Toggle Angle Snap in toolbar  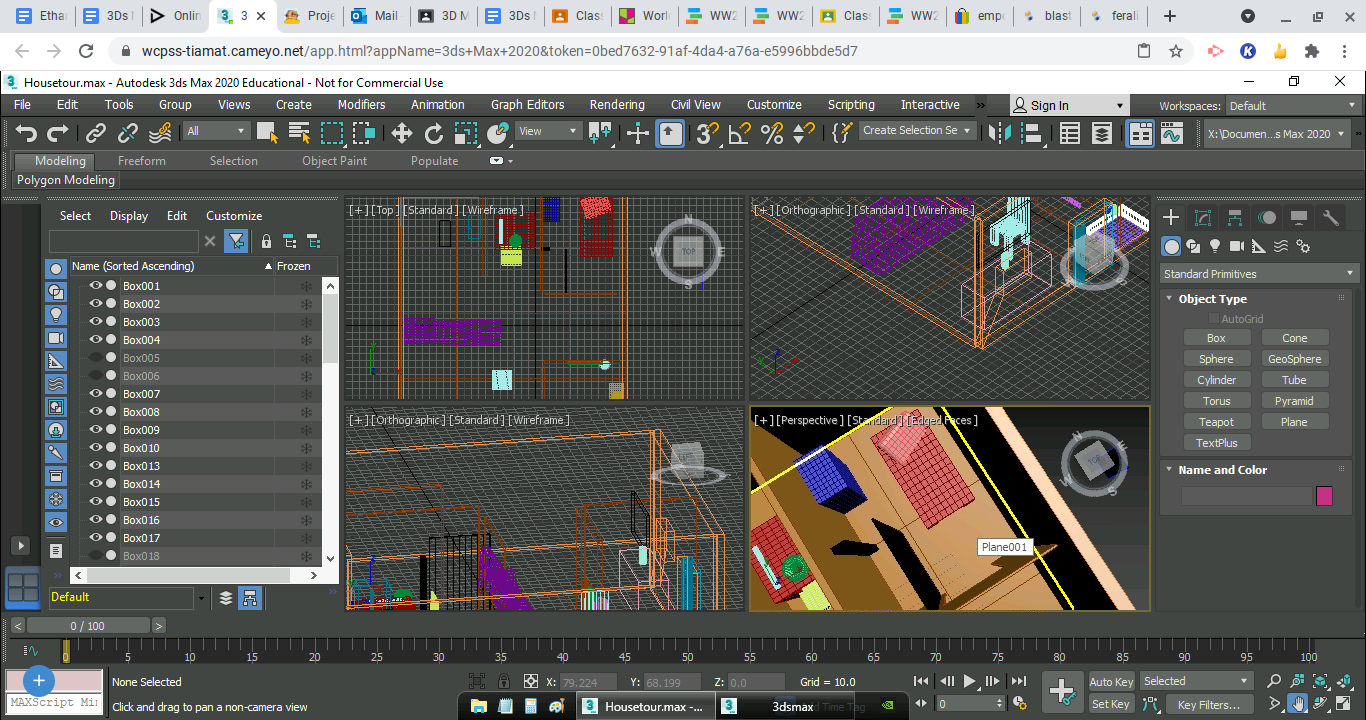(x=740, y=133)
